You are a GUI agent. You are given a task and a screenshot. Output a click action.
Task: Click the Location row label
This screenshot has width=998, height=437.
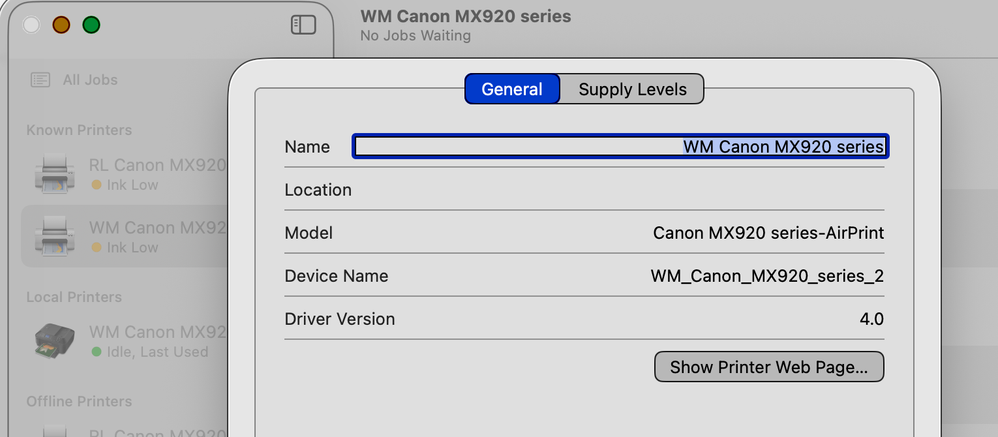tap(318, 190)
